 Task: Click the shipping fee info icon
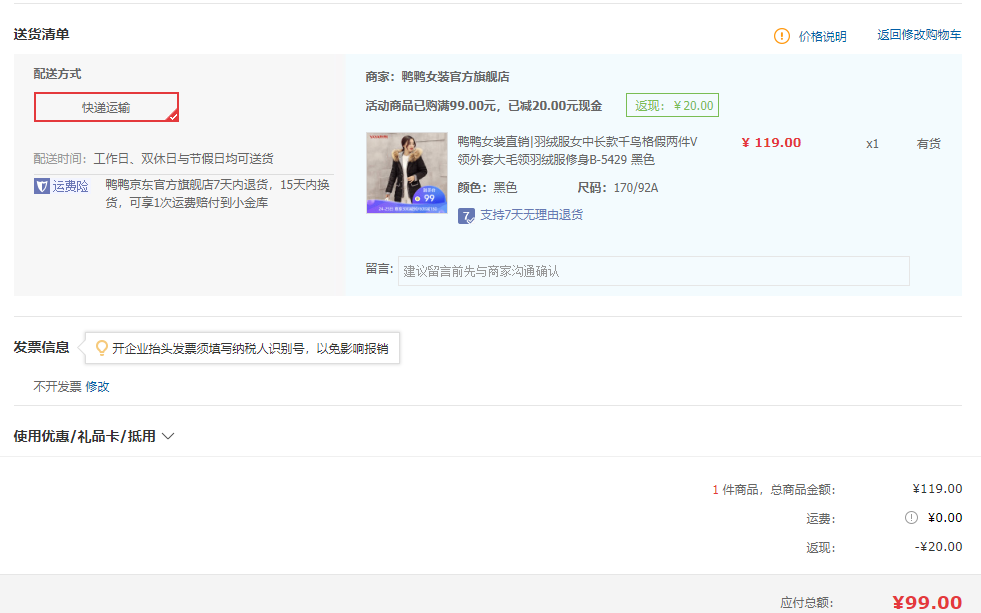[x=911, y=517]
